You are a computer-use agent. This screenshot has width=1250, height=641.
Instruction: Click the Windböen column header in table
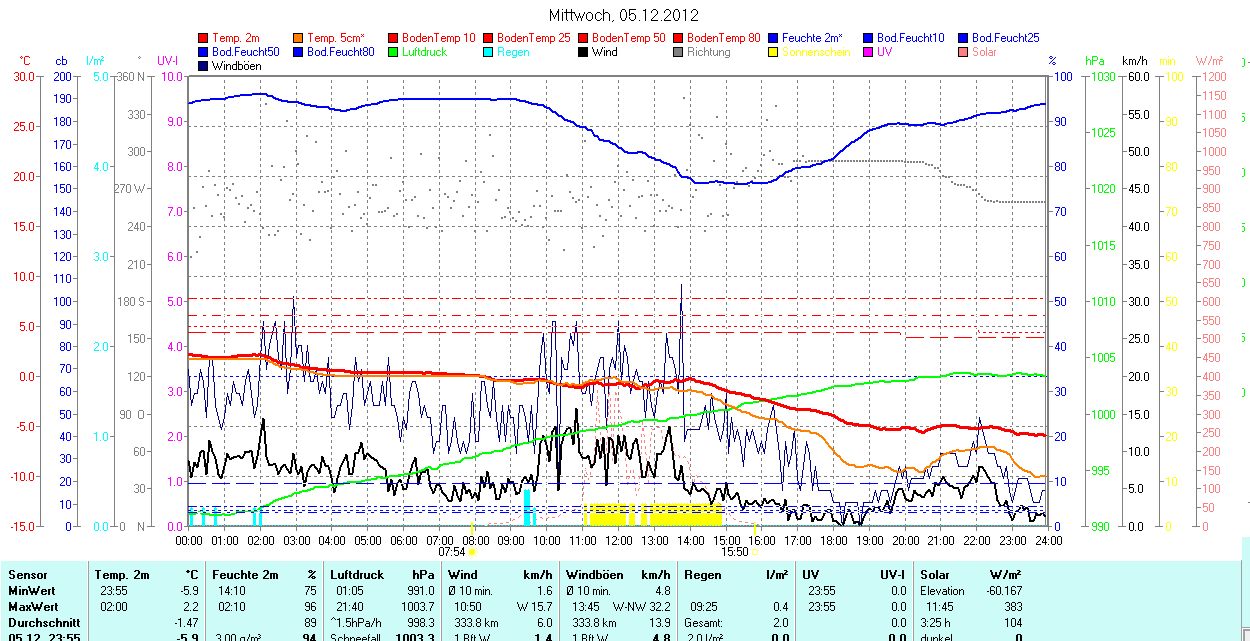(594, 575)
